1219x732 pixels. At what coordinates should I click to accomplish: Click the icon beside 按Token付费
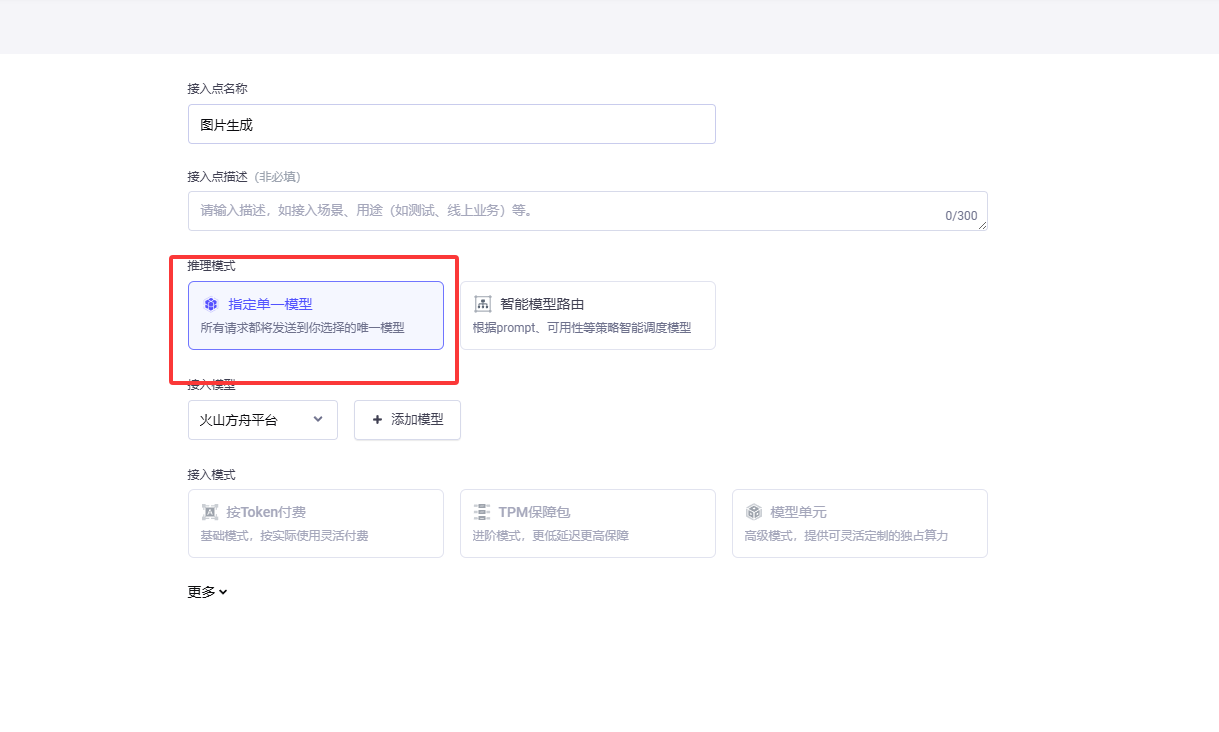click(210, 512)
